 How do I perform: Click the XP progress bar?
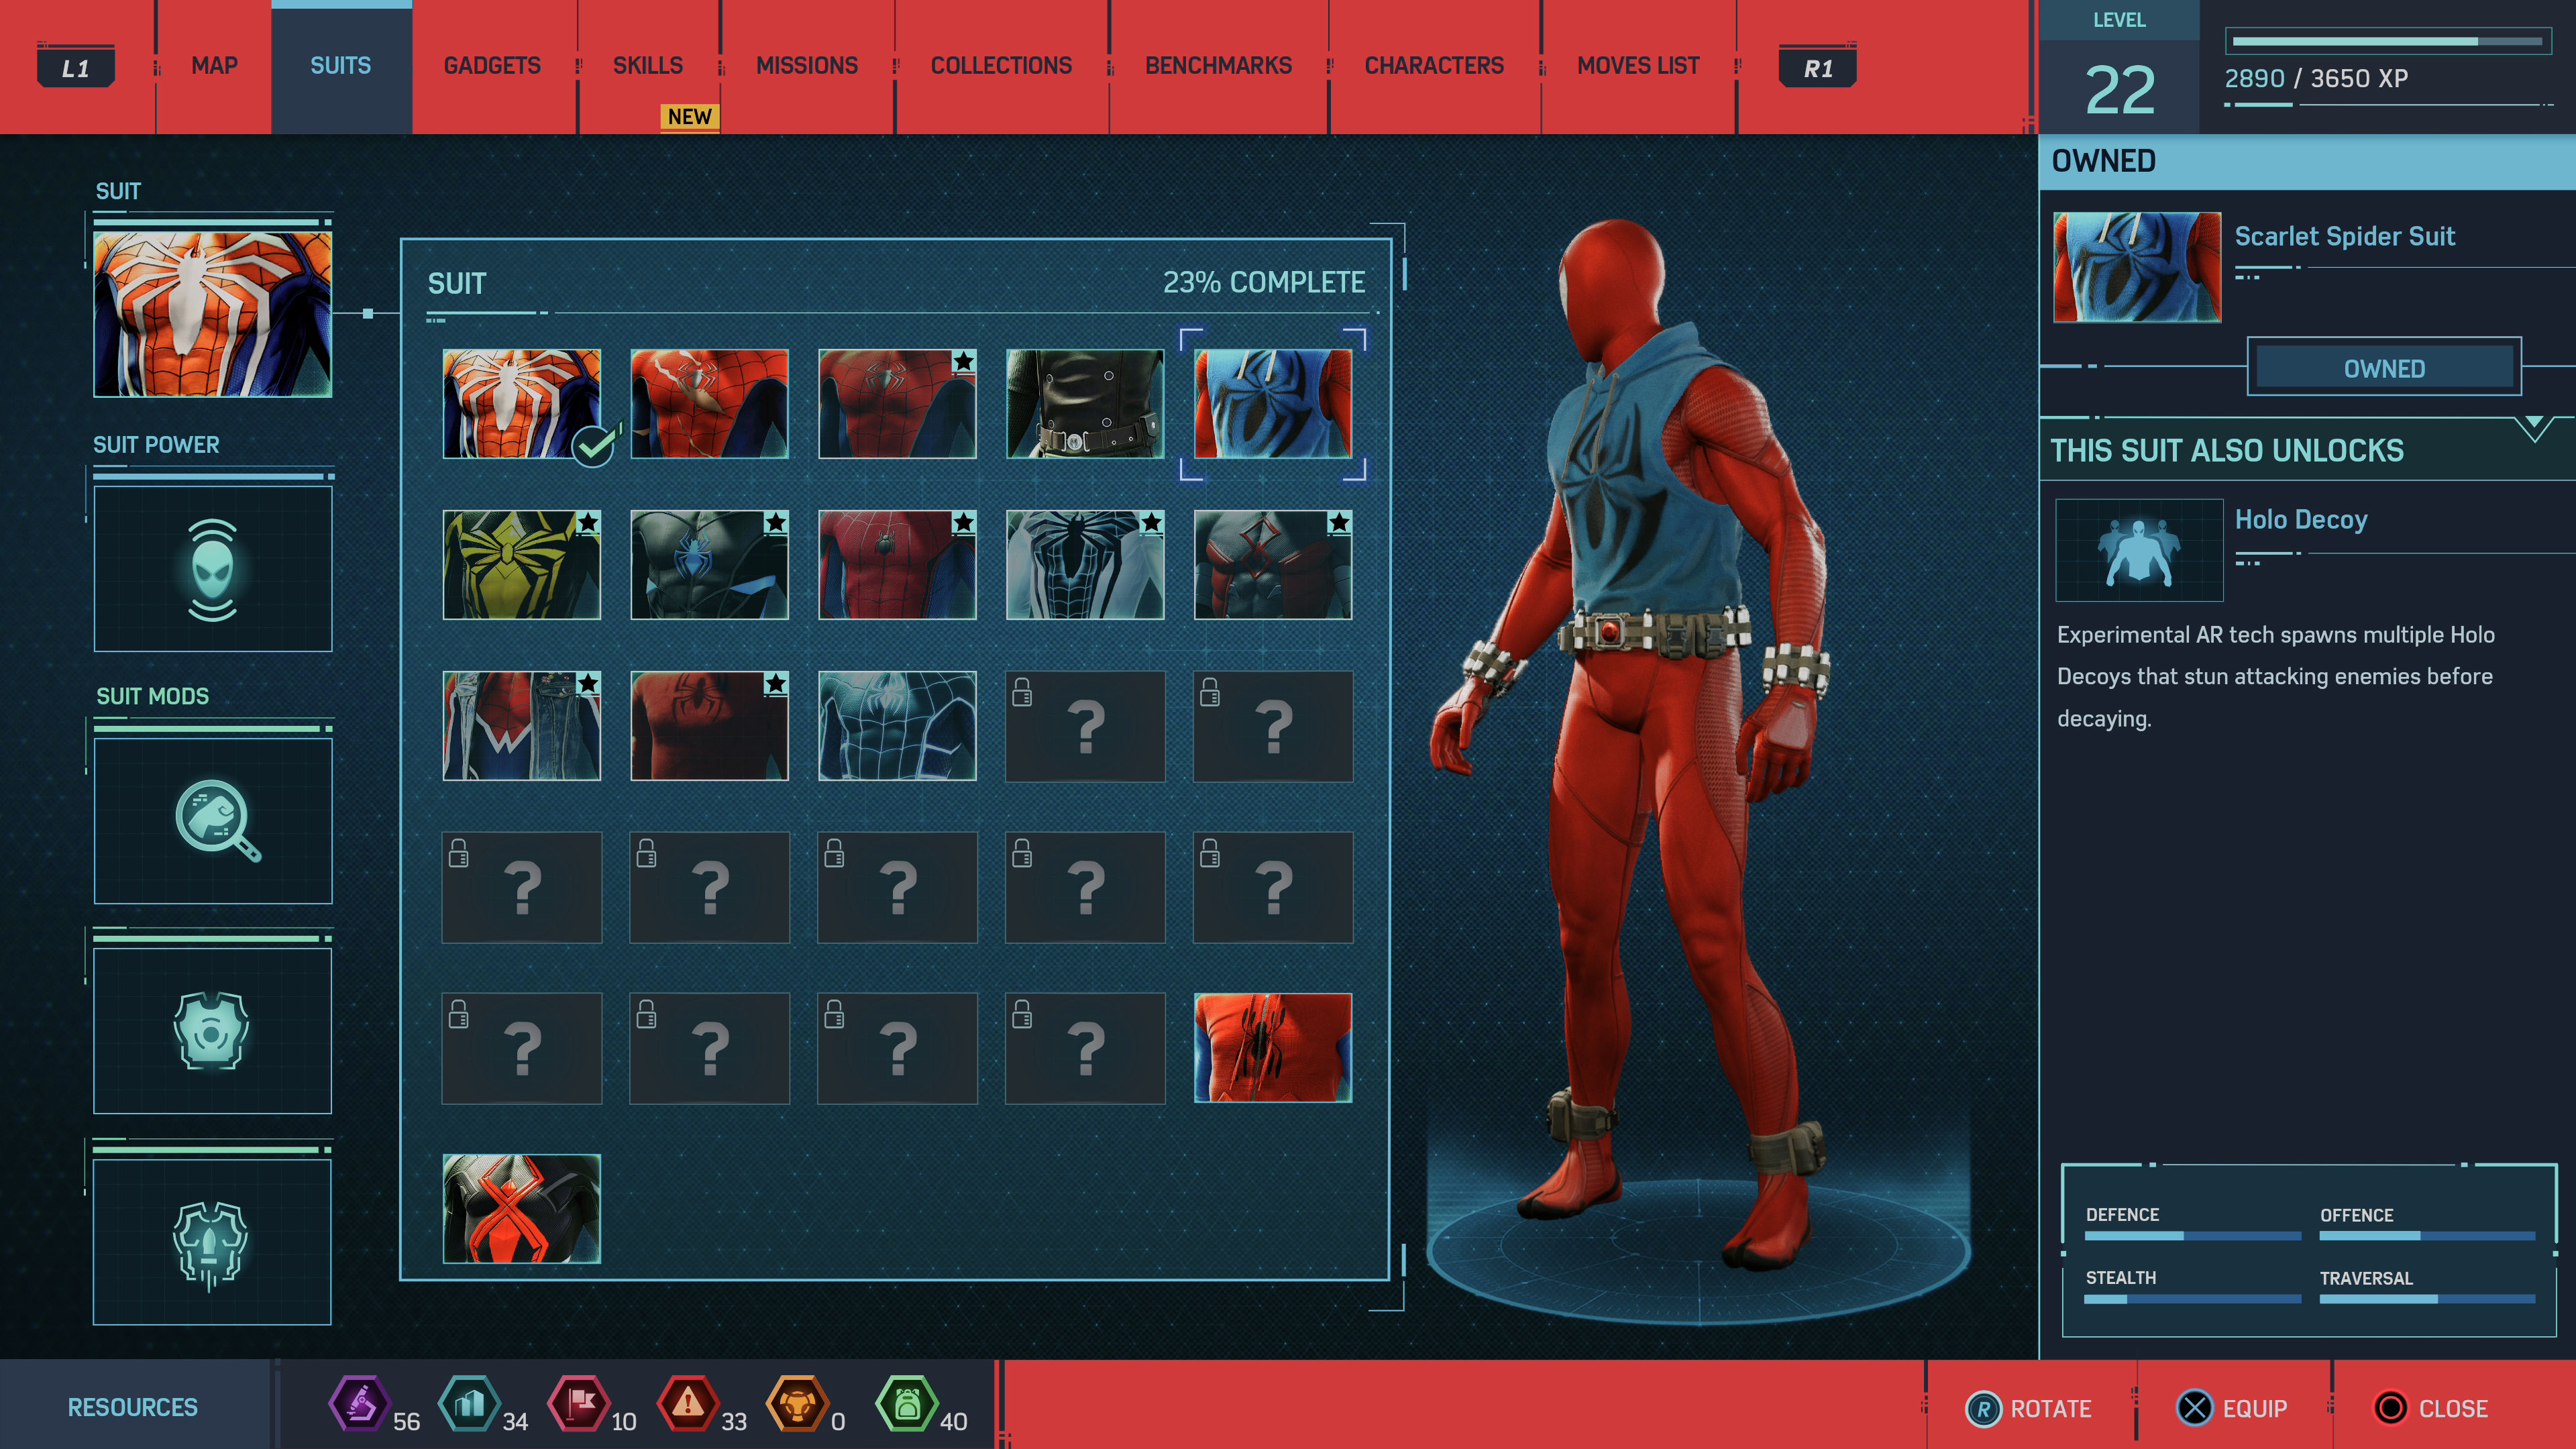click(2388, 42)
